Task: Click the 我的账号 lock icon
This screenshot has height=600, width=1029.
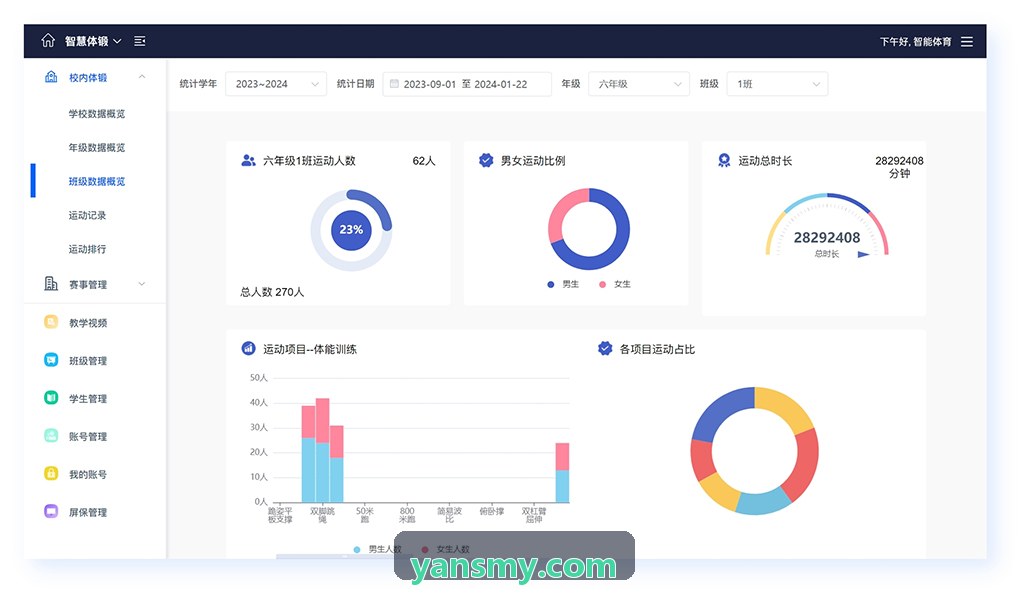Action: tap(51, 473)
